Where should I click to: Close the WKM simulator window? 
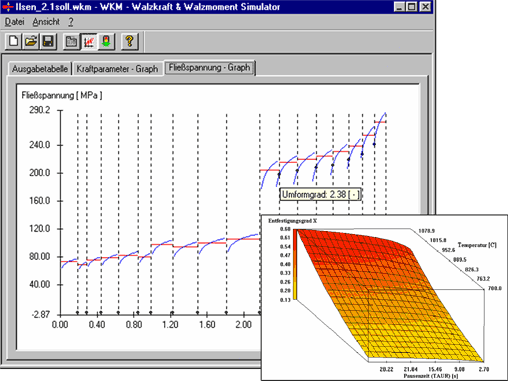click(x=425, y=7)
